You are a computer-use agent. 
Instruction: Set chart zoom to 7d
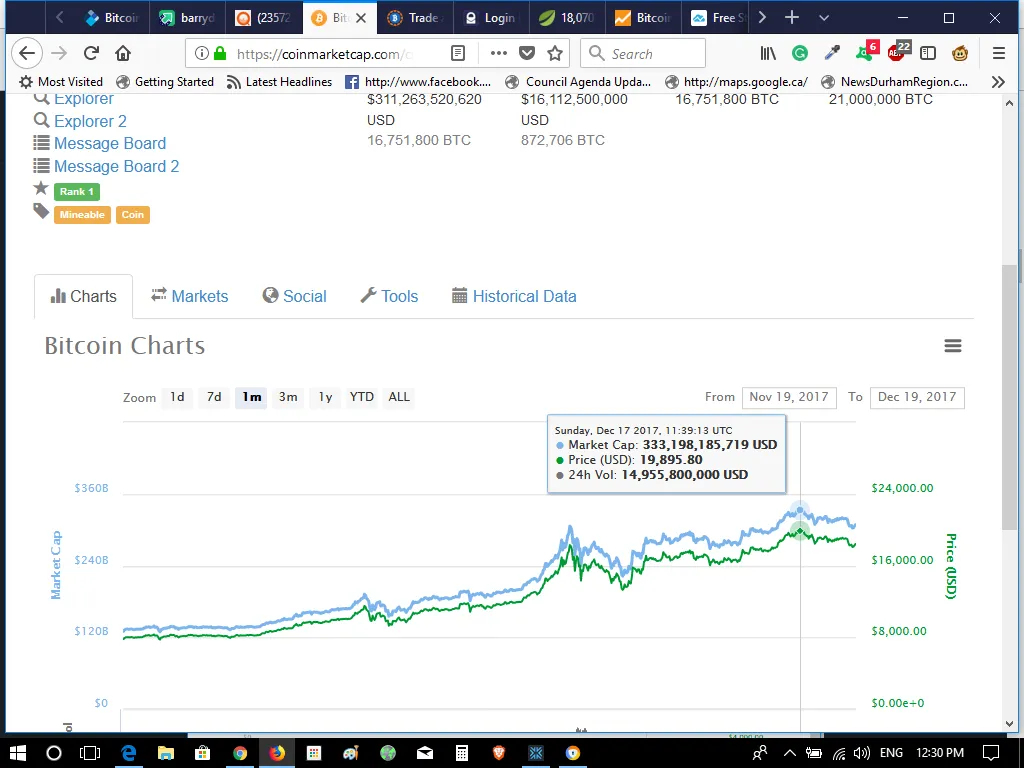[x=214, y=397]
